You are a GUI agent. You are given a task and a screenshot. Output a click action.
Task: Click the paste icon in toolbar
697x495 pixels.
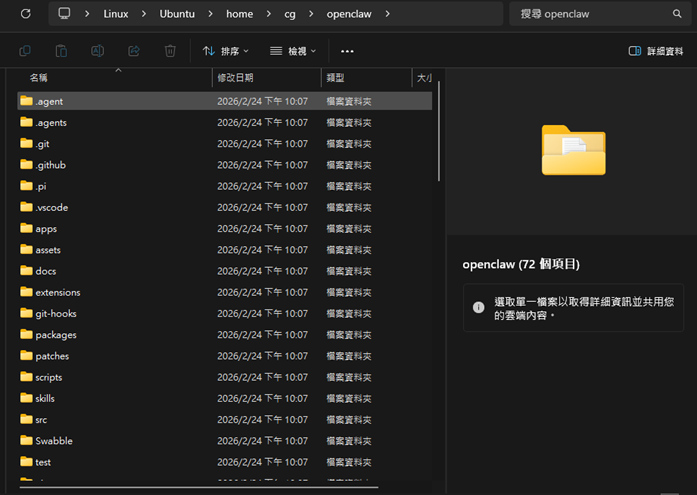(61, 51)
